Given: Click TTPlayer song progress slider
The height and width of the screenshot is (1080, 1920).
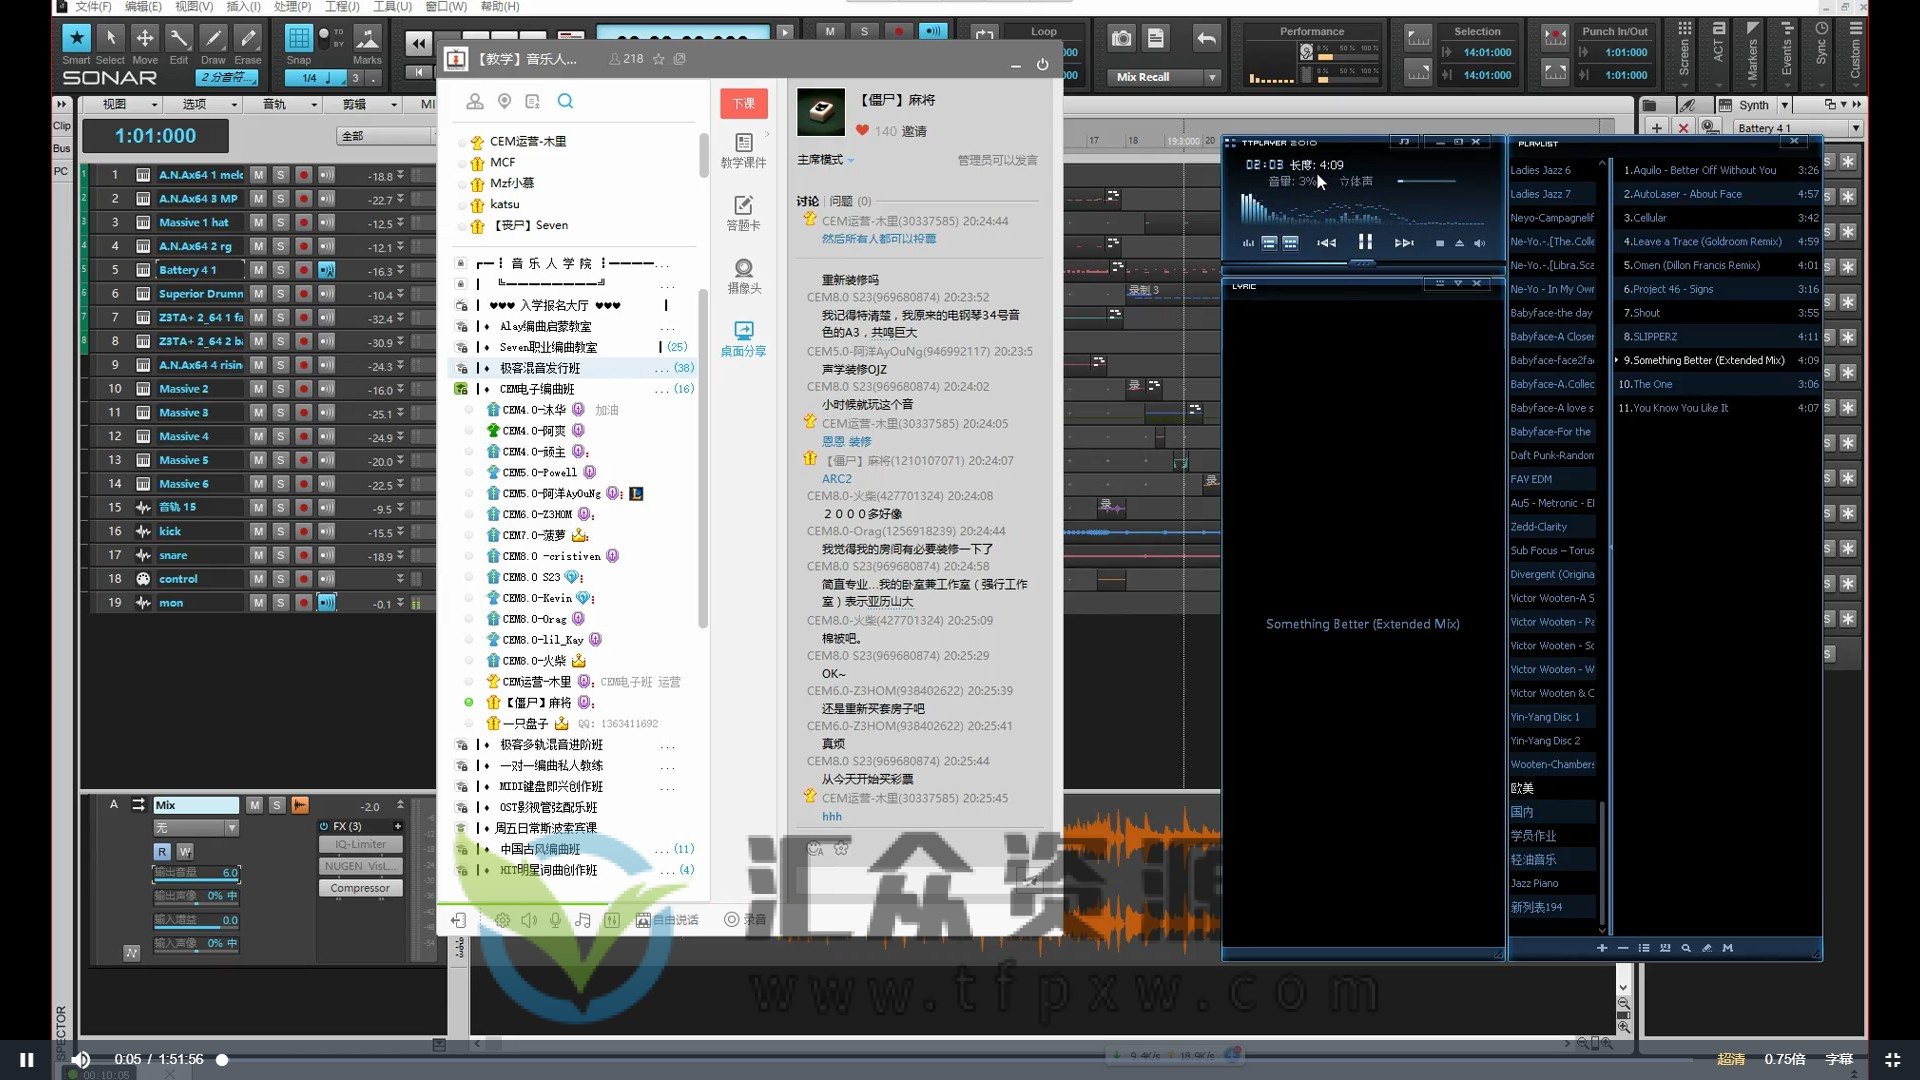Looking at the screenshot, I should (x=1363, y=263).
